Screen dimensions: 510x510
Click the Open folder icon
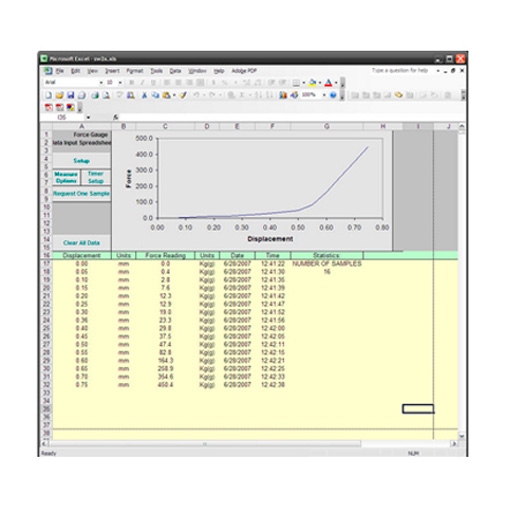tap(60, 95)
